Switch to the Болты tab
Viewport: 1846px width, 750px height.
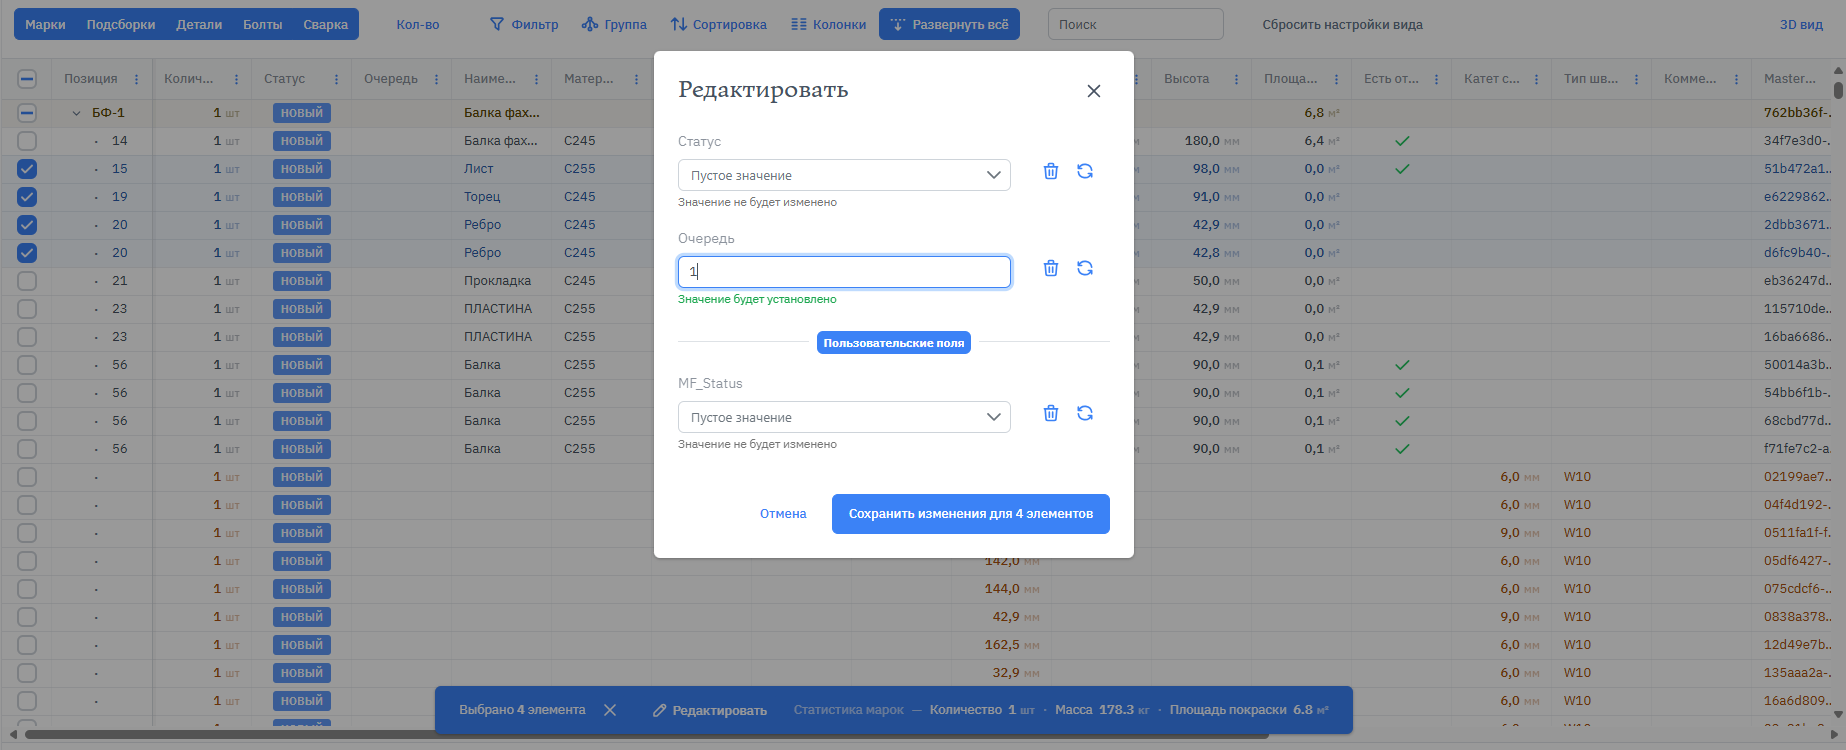click(263, 24)
